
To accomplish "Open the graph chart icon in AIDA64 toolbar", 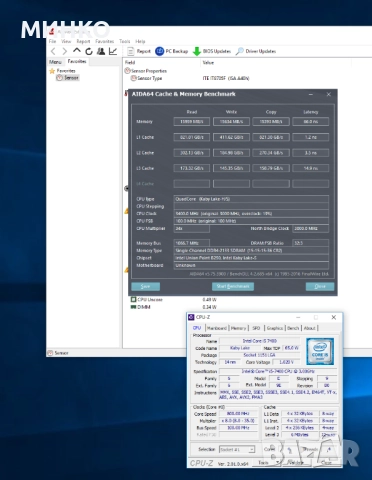I will coord(113,51).
